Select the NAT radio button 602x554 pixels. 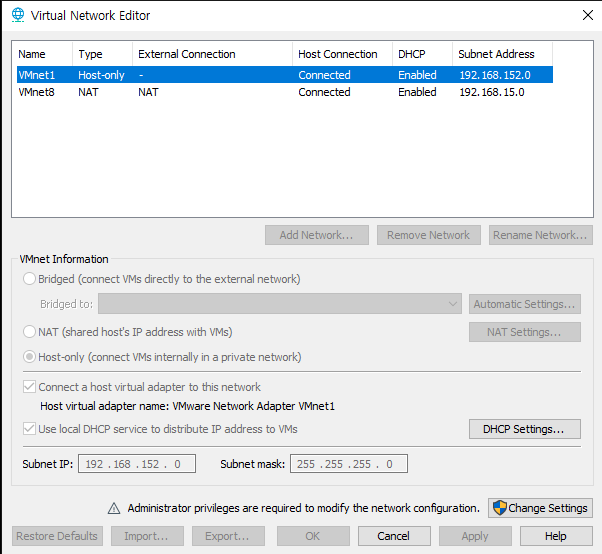click(30, 332)
